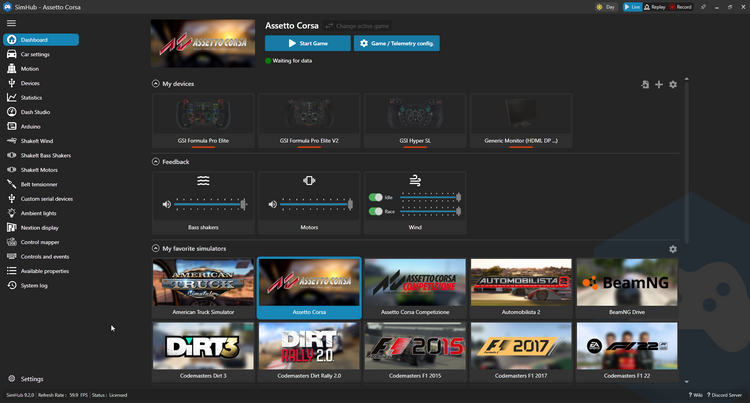The height and width of the screenshot is (403, 750).
Task: Collapse the My favorite simulators section
Action: click(155, 248)
